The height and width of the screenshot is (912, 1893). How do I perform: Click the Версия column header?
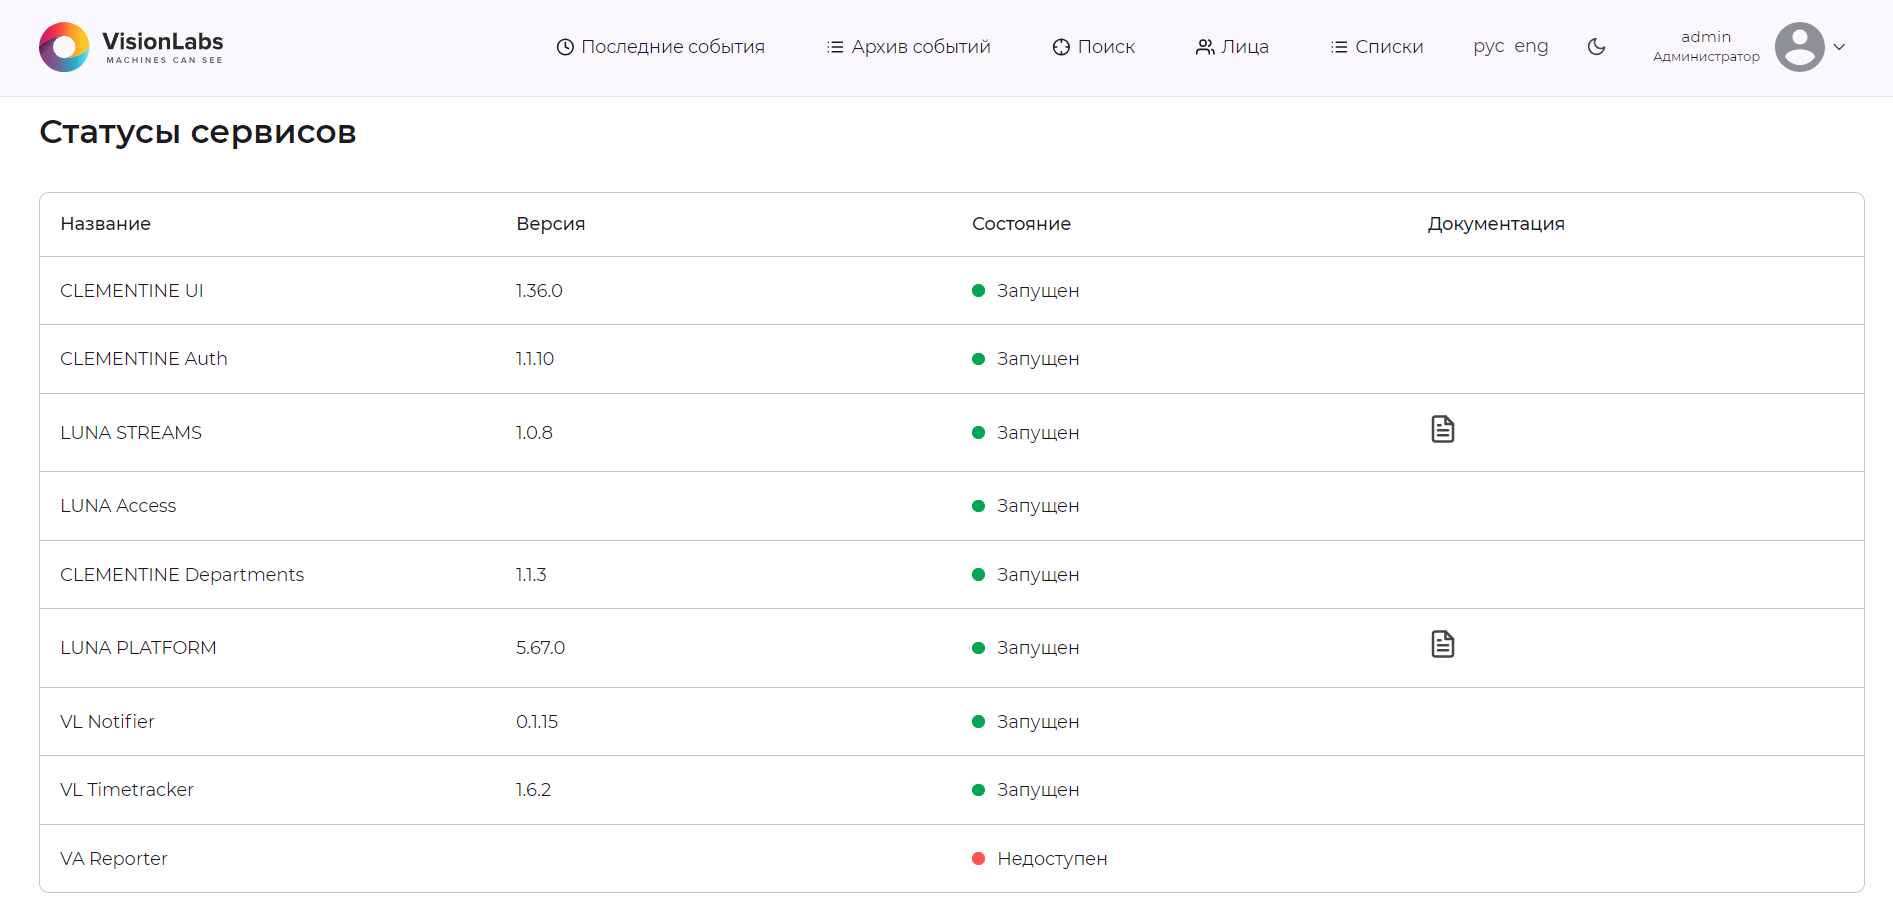point(550,224)
